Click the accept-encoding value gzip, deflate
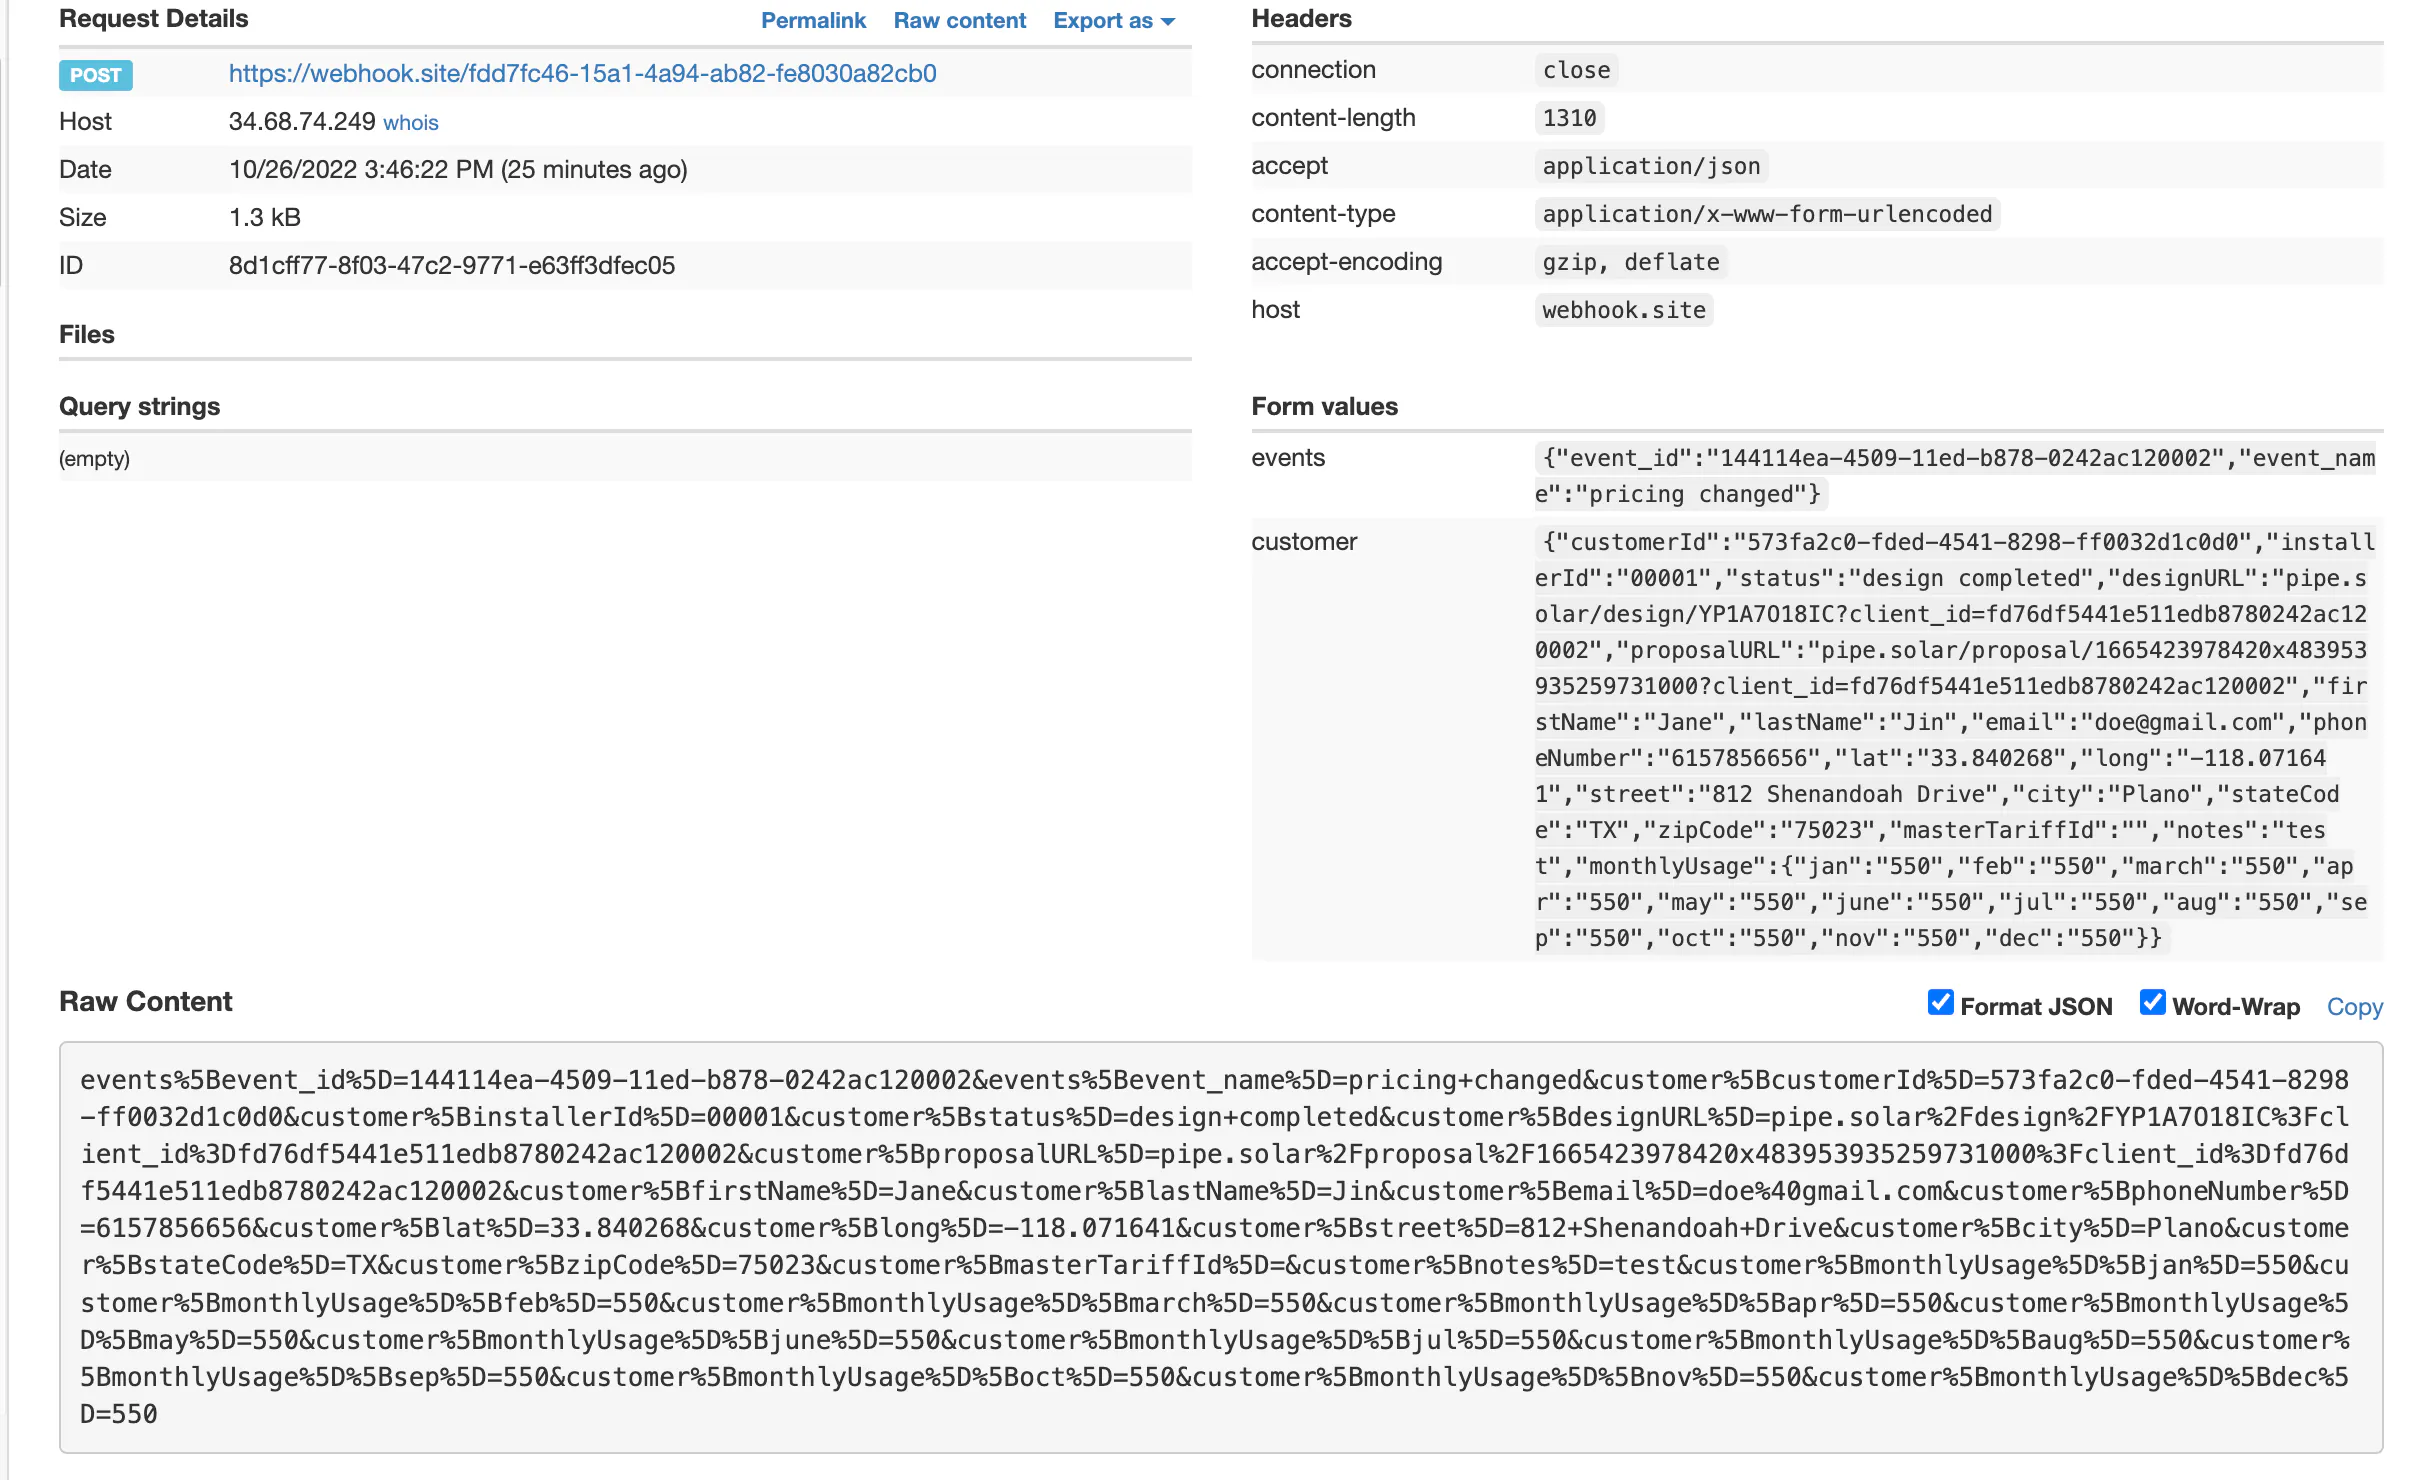Screen dimensions: 2428x1480 pos(1631,262)
